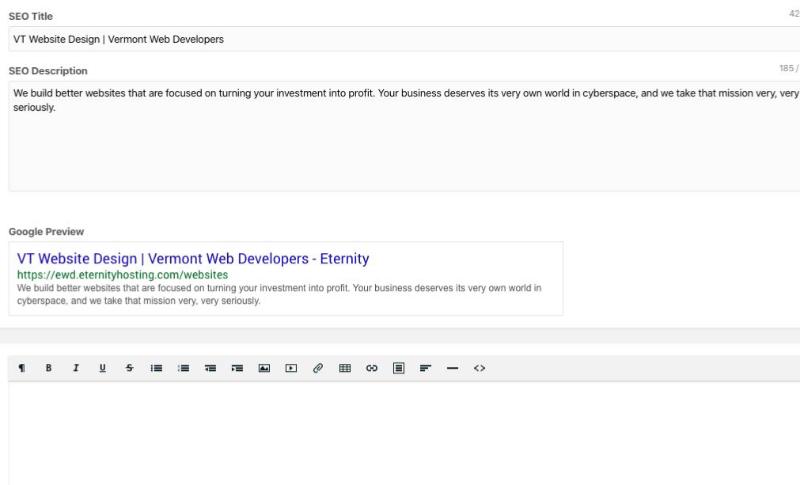The image size is (800, 485).
Task: Increase indent with indent icon
Action: click(x=237, y=368)
